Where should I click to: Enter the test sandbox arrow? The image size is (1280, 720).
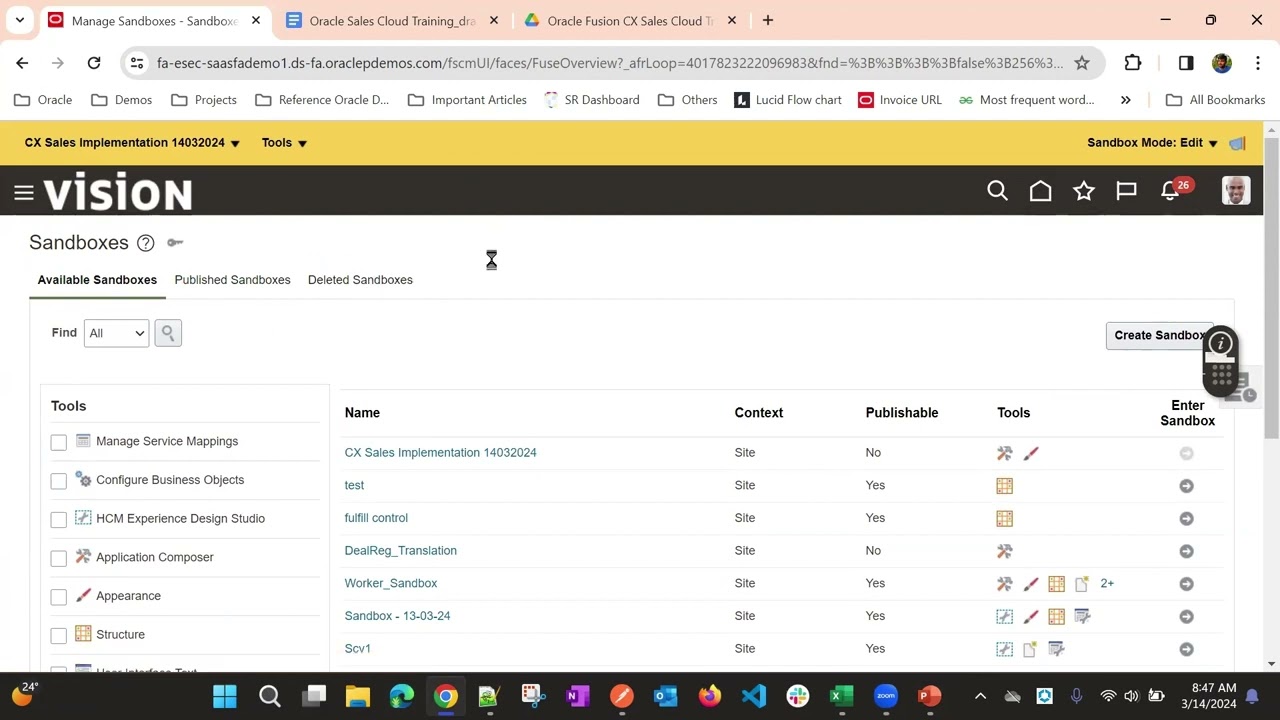coord(1186,486)
